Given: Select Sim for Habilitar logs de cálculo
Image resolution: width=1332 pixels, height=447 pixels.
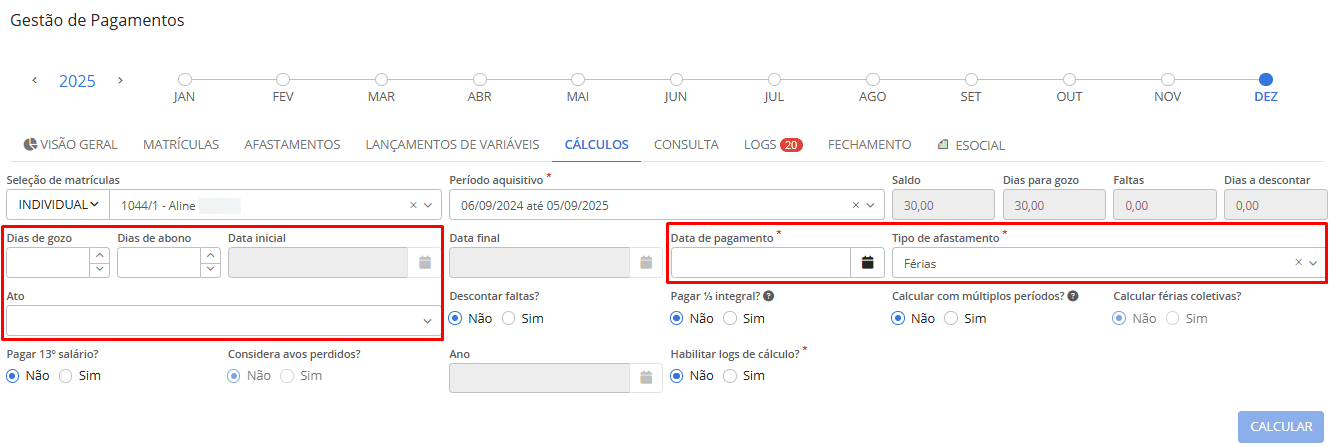Looking at the screenshot, I should tap(730, 376).
